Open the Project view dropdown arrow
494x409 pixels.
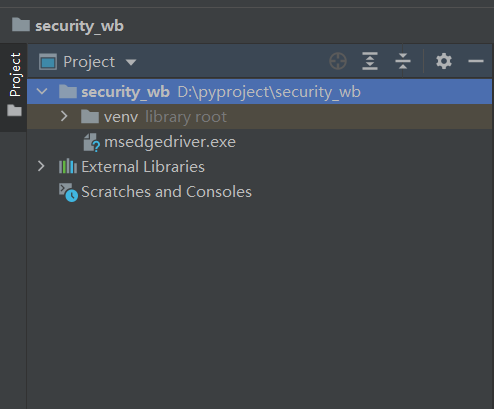[x=131, y=62]
